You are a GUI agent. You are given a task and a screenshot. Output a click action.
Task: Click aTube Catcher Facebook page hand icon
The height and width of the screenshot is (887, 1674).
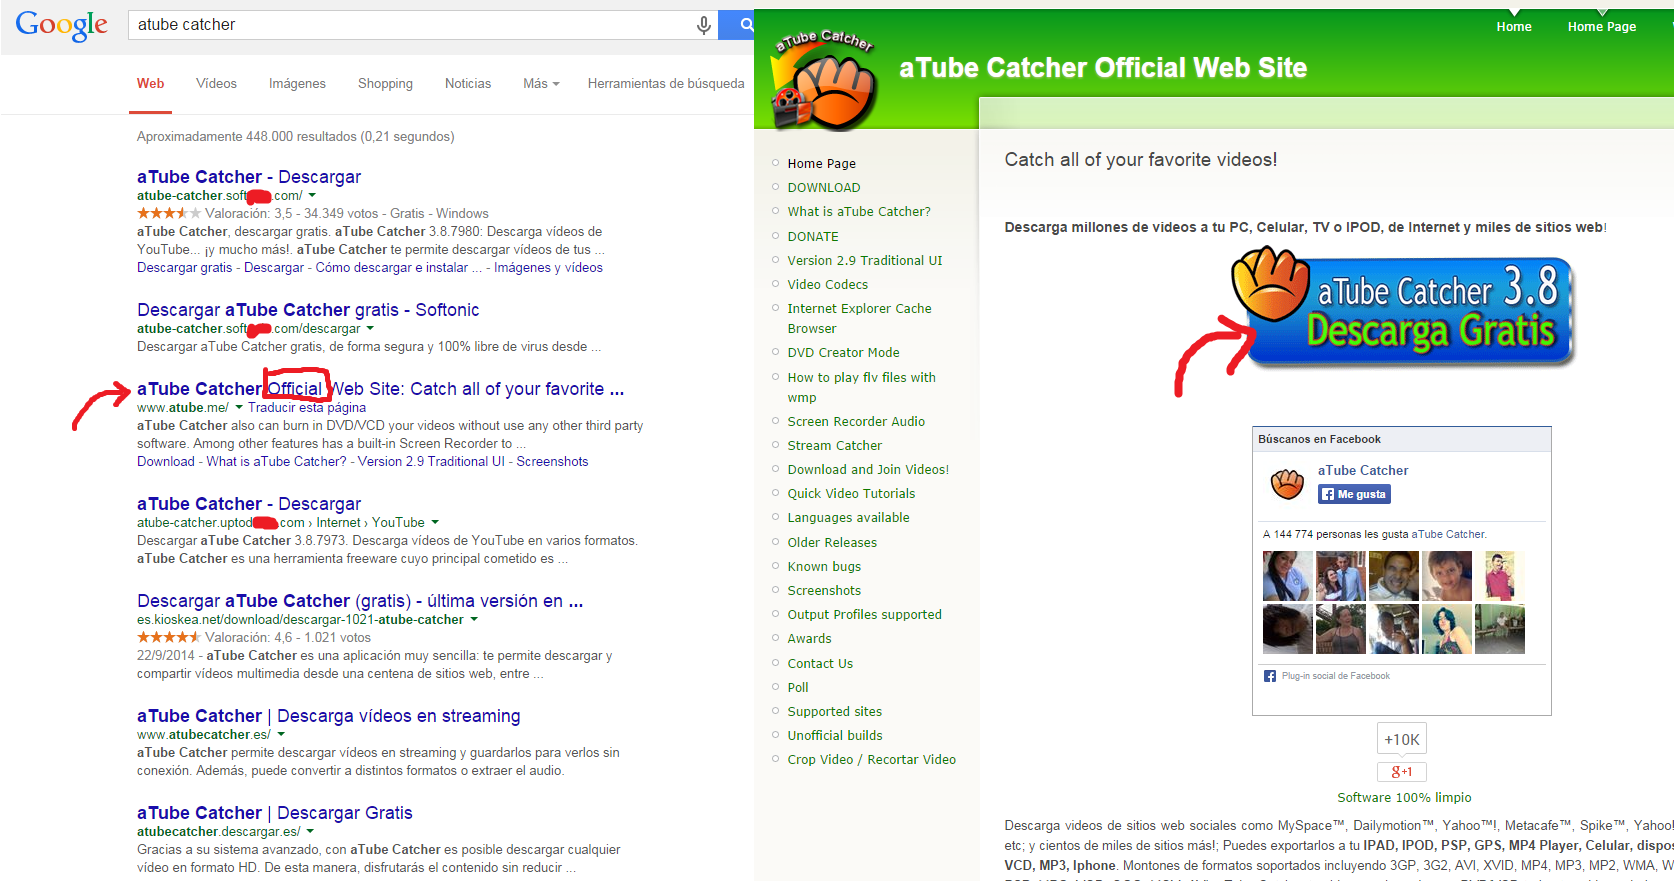pos(1287,483)
